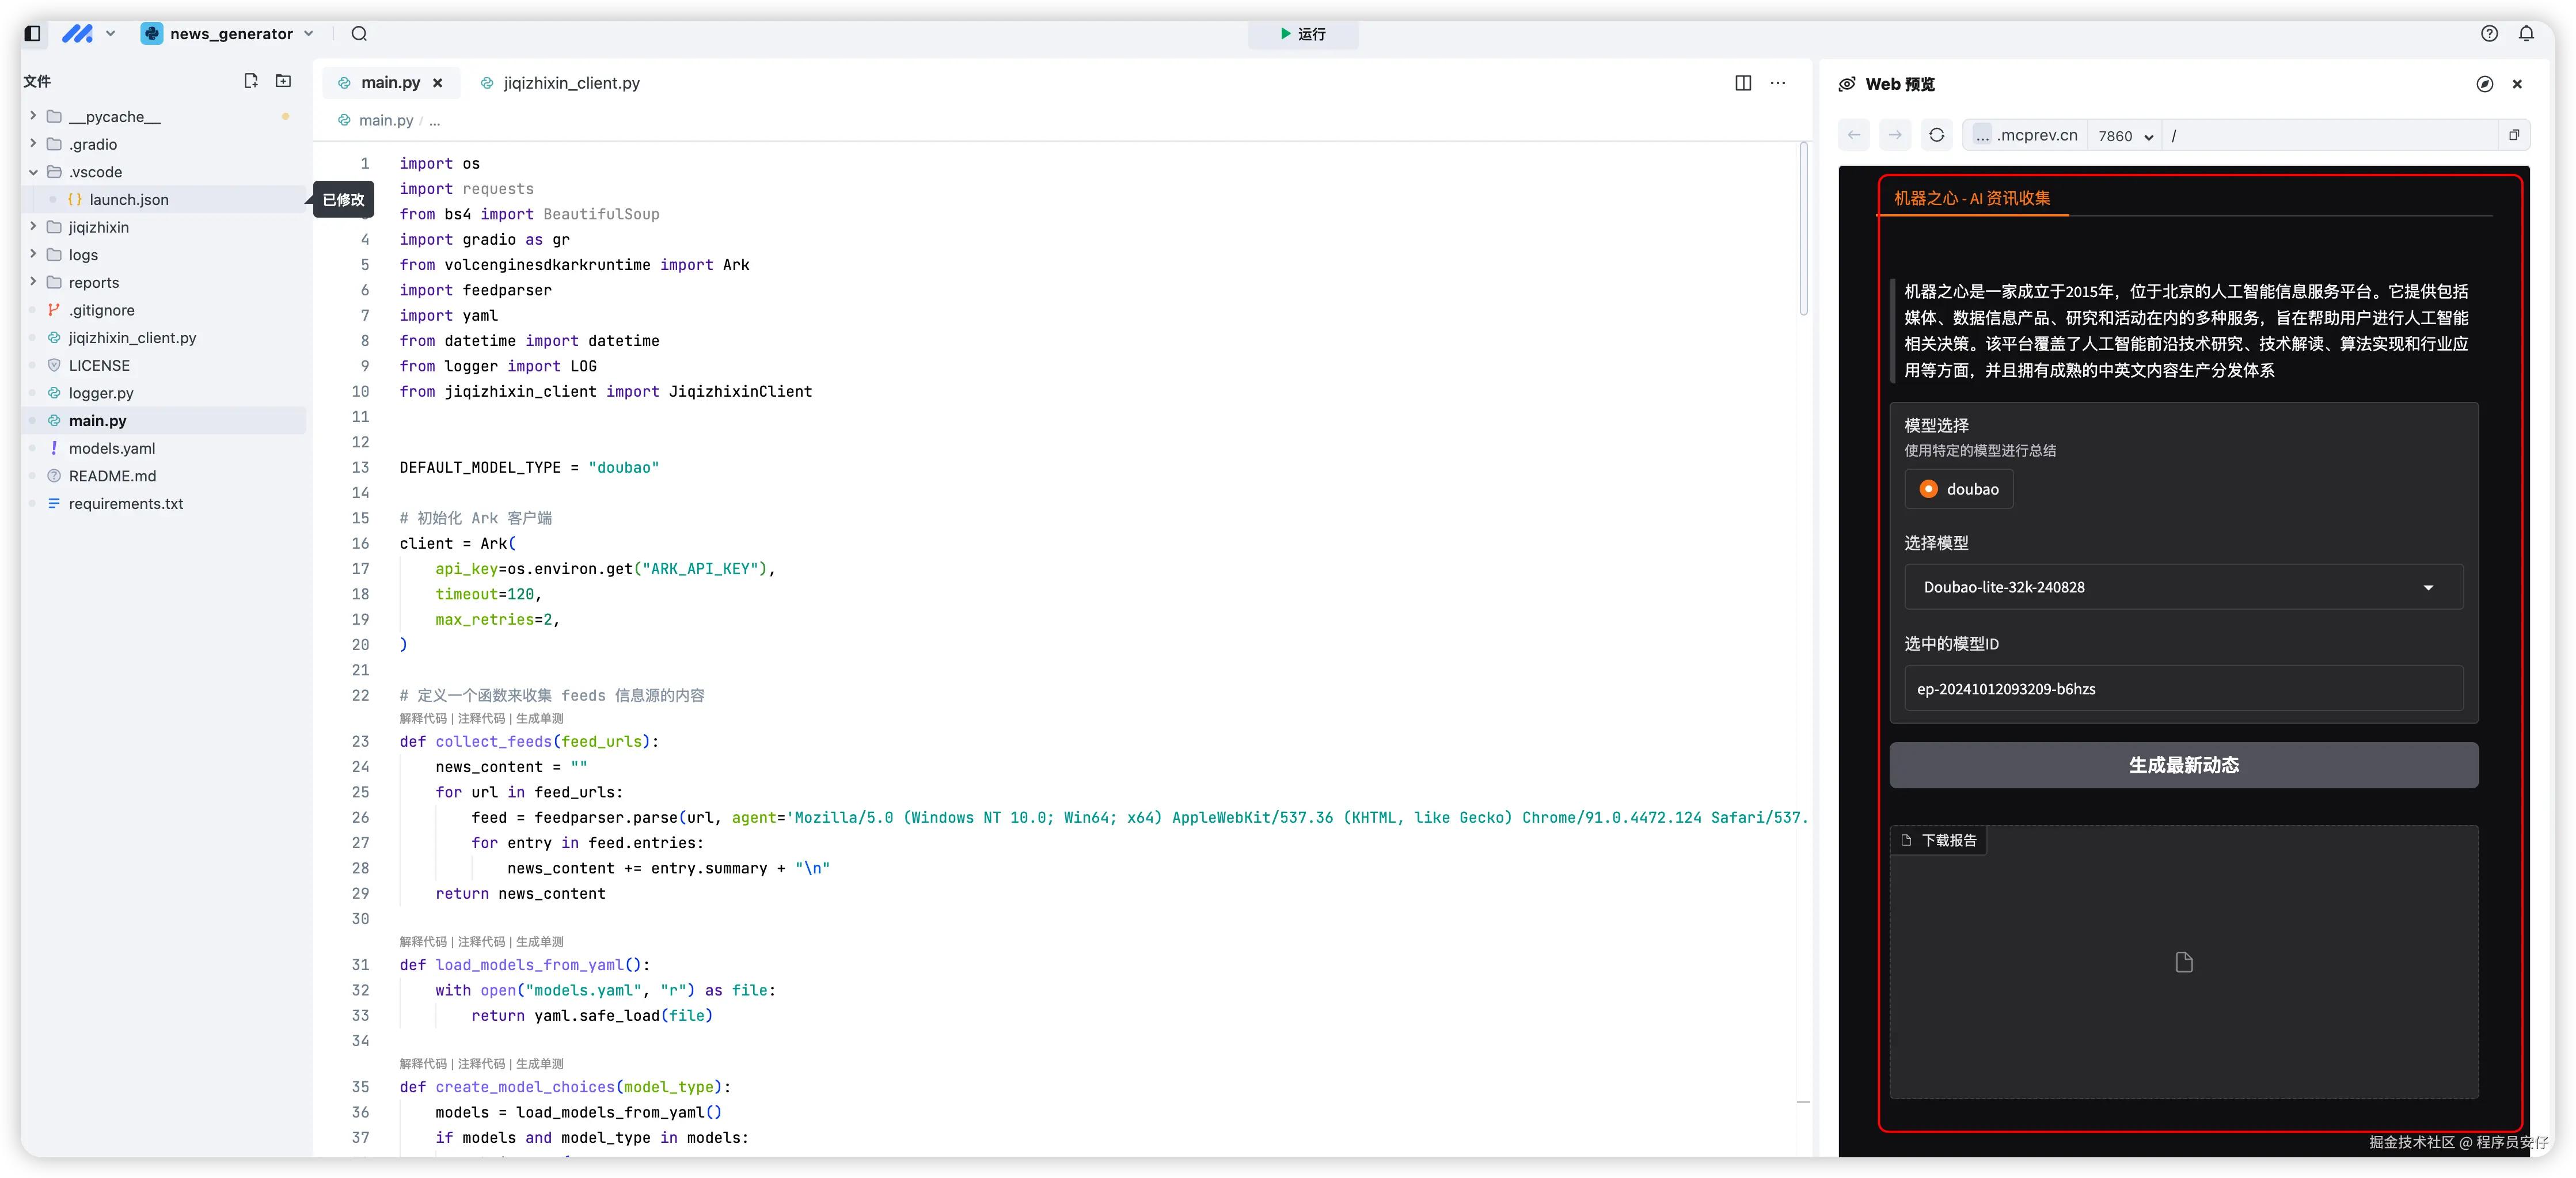Open the editor more-options ellipsis
2576x1178 pixels.
click(1778, 83)
